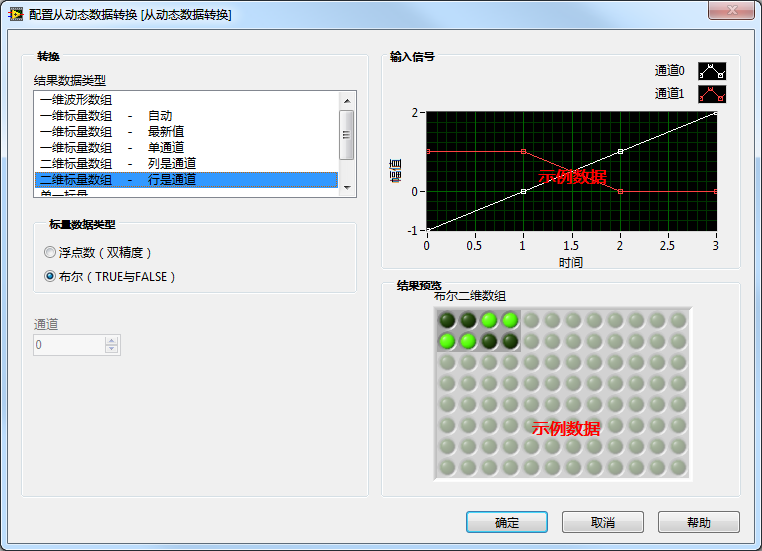Increment the 通道 stepper value

(112, 339)
